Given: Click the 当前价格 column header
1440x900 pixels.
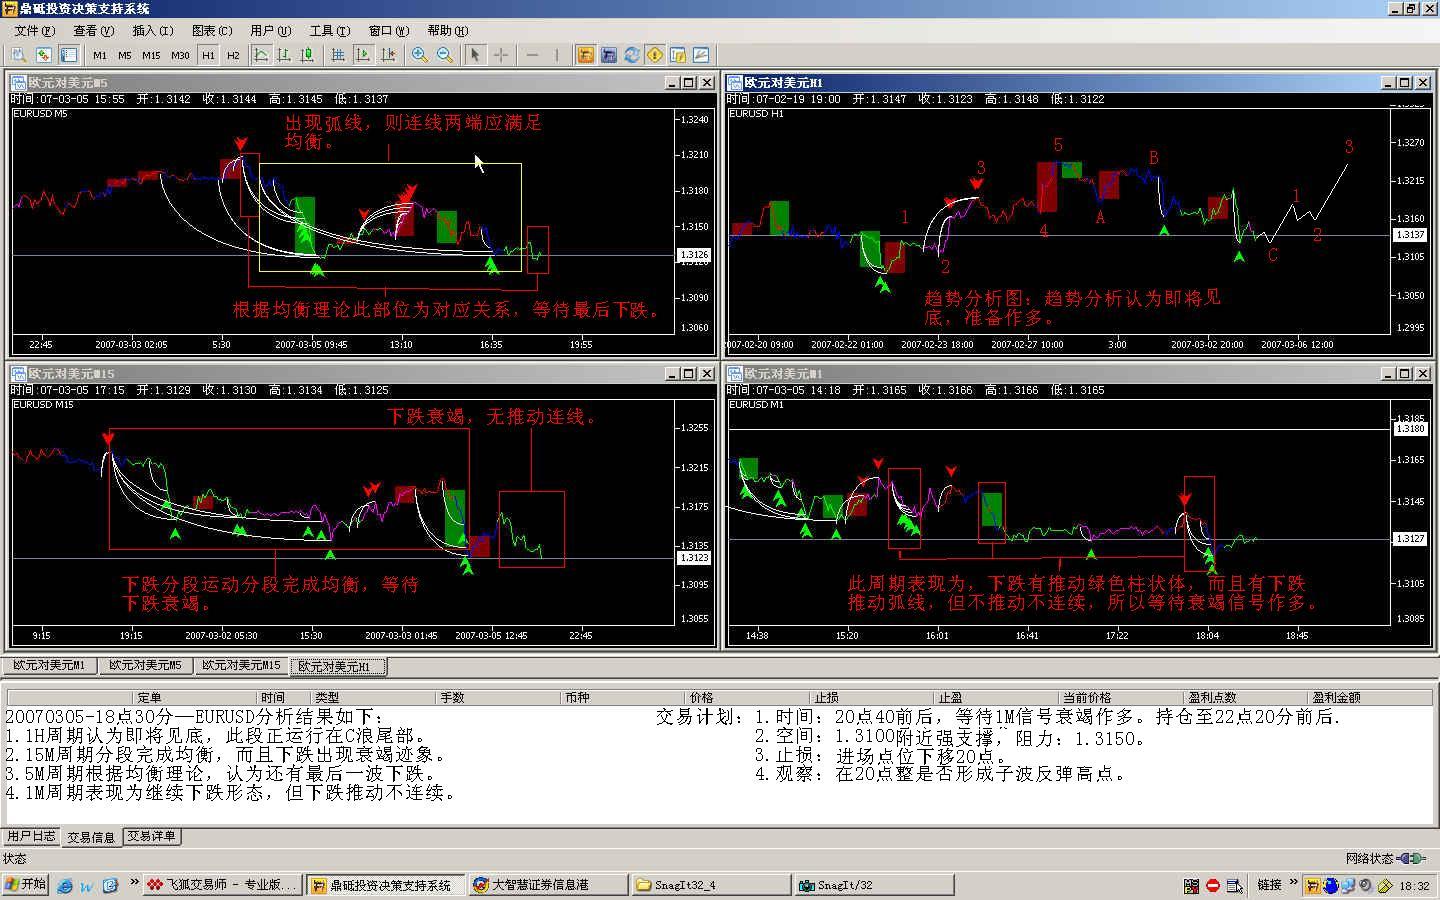Looking at the screenshot, I should tap(1121, 697).
